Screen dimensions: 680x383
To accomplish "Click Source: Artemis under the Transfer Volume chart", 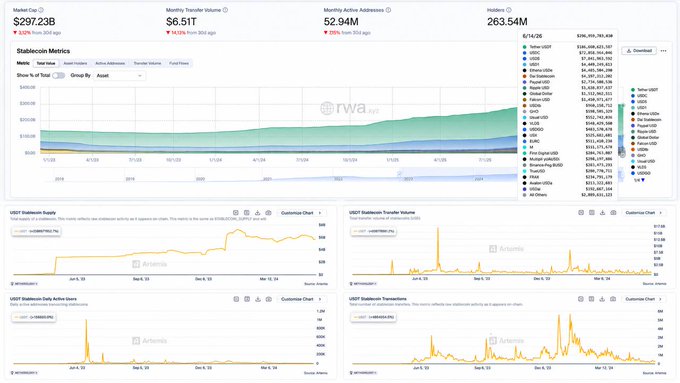I will click(654, 284).
